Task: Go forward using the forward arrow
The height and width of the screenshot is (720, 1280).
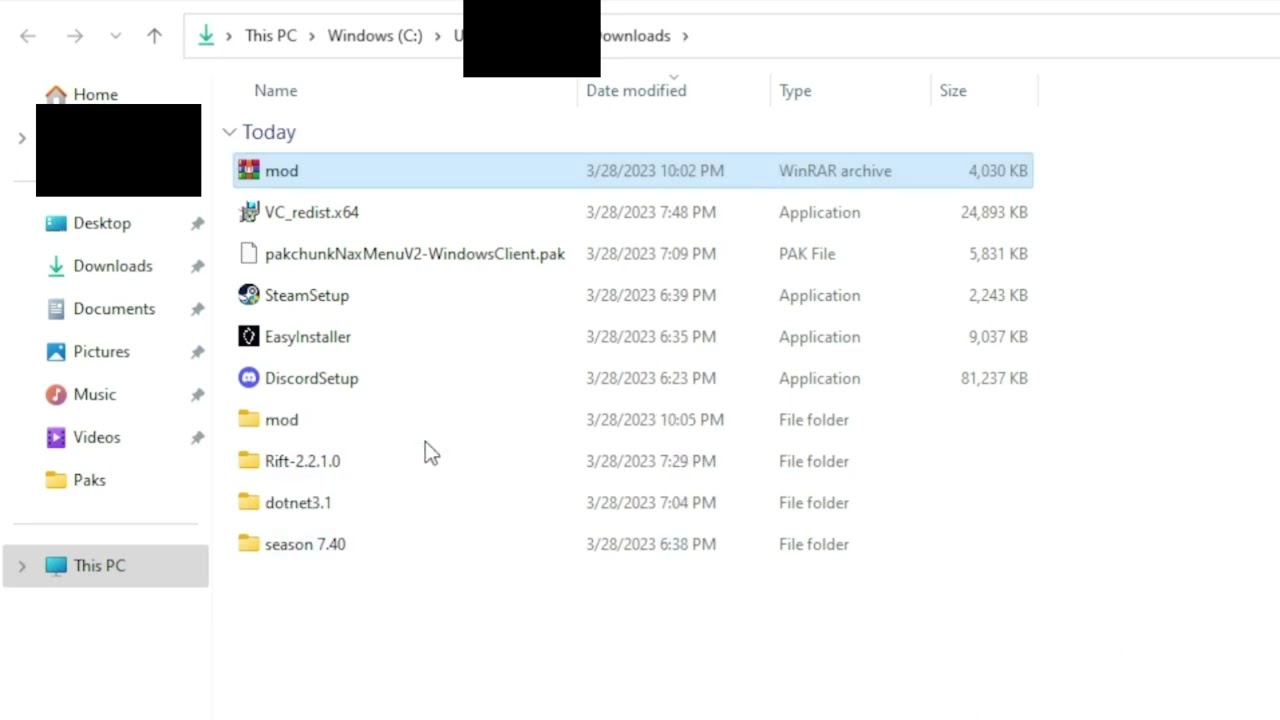Action: click(x=75, y=36)
